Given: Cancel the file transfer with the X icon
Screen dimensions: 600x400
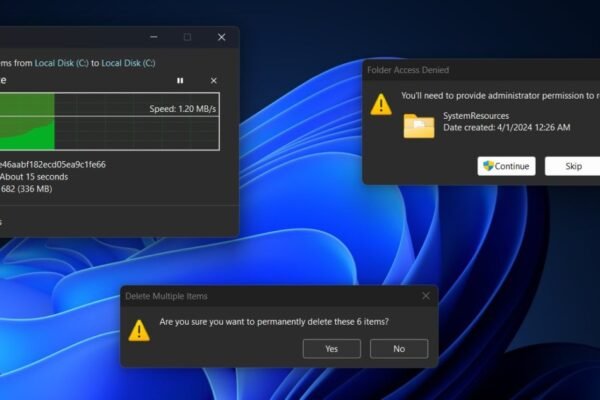Looking at the screenshot, I should point(213,80).
